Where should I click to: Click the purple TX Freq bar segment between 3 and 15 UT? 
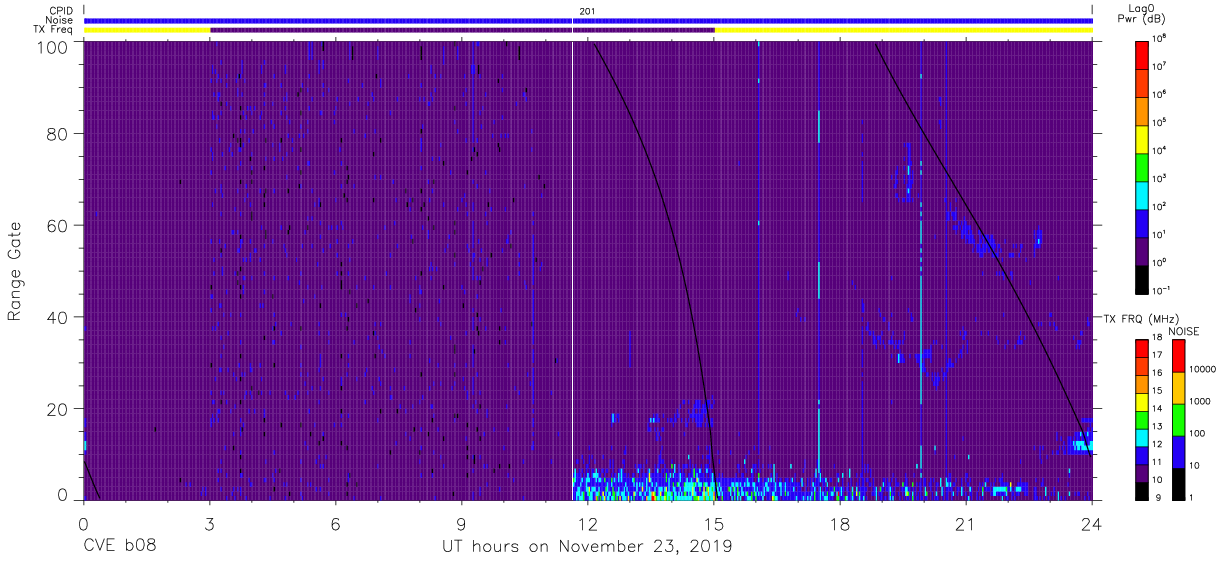[462, 30]
